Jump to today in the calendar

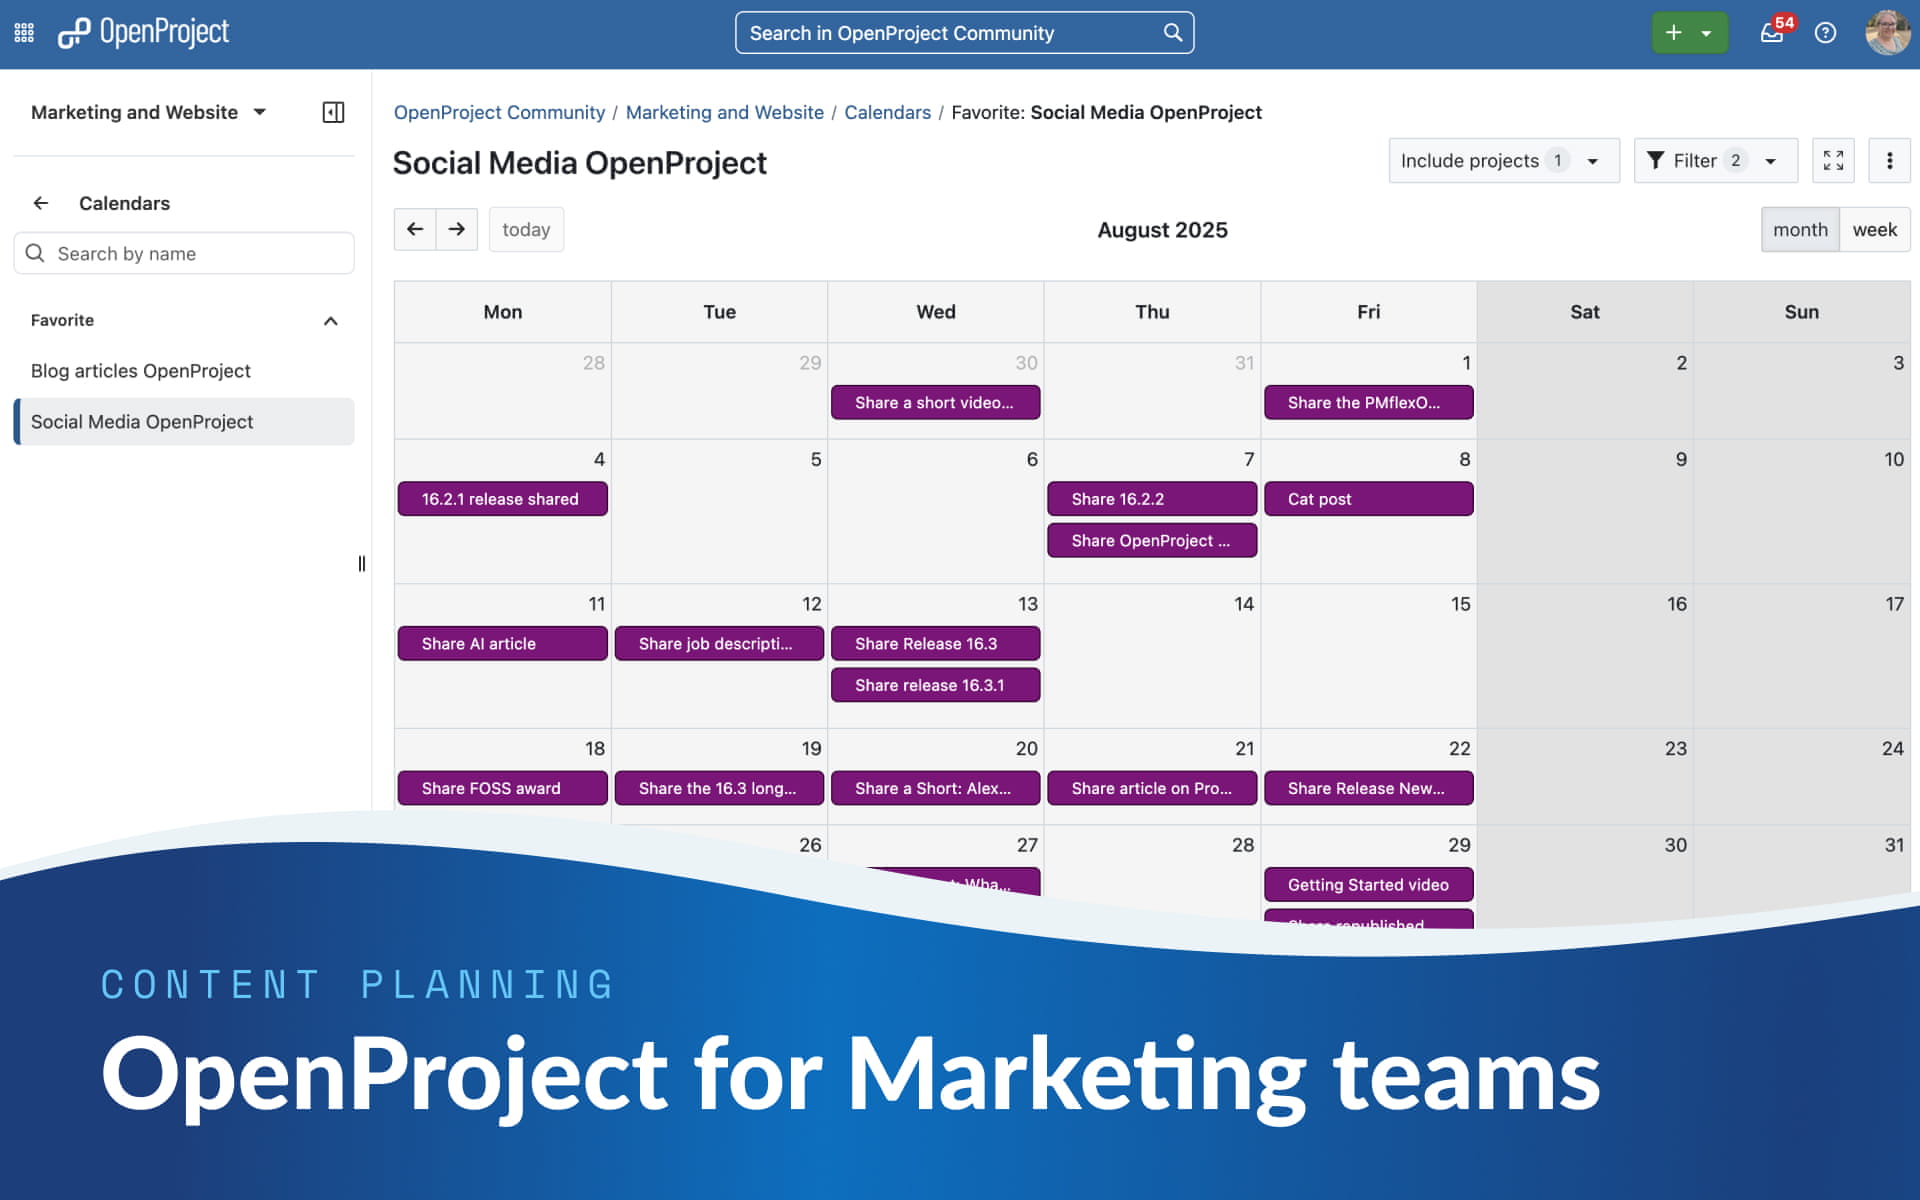pos(526,229)
